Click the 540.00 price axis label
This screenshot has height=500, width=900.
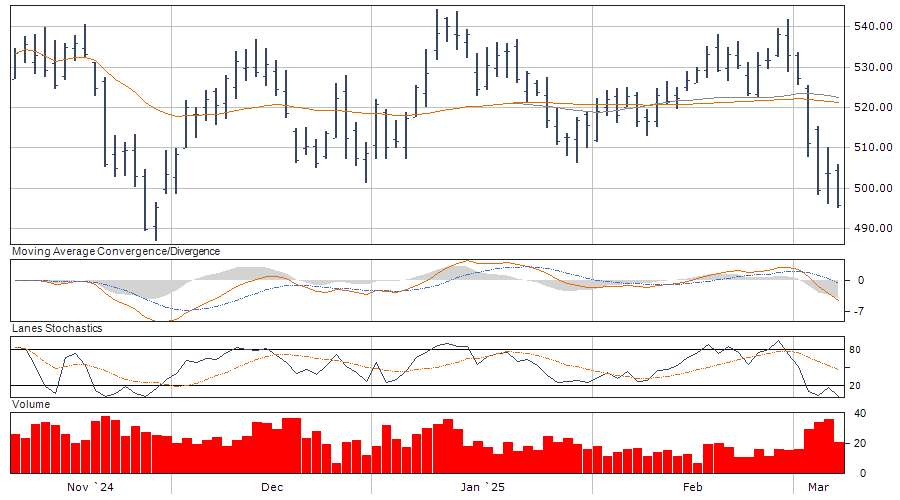(872, 26)
